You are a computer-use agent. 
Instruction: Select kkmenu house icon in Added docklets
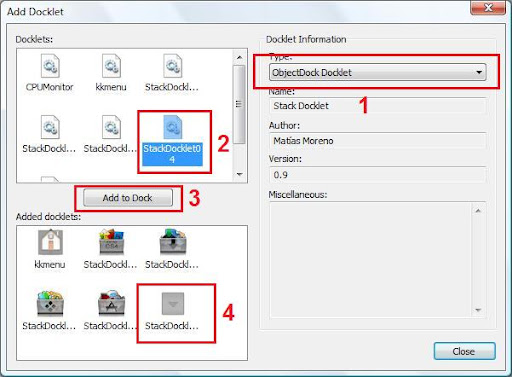(50, 249)
